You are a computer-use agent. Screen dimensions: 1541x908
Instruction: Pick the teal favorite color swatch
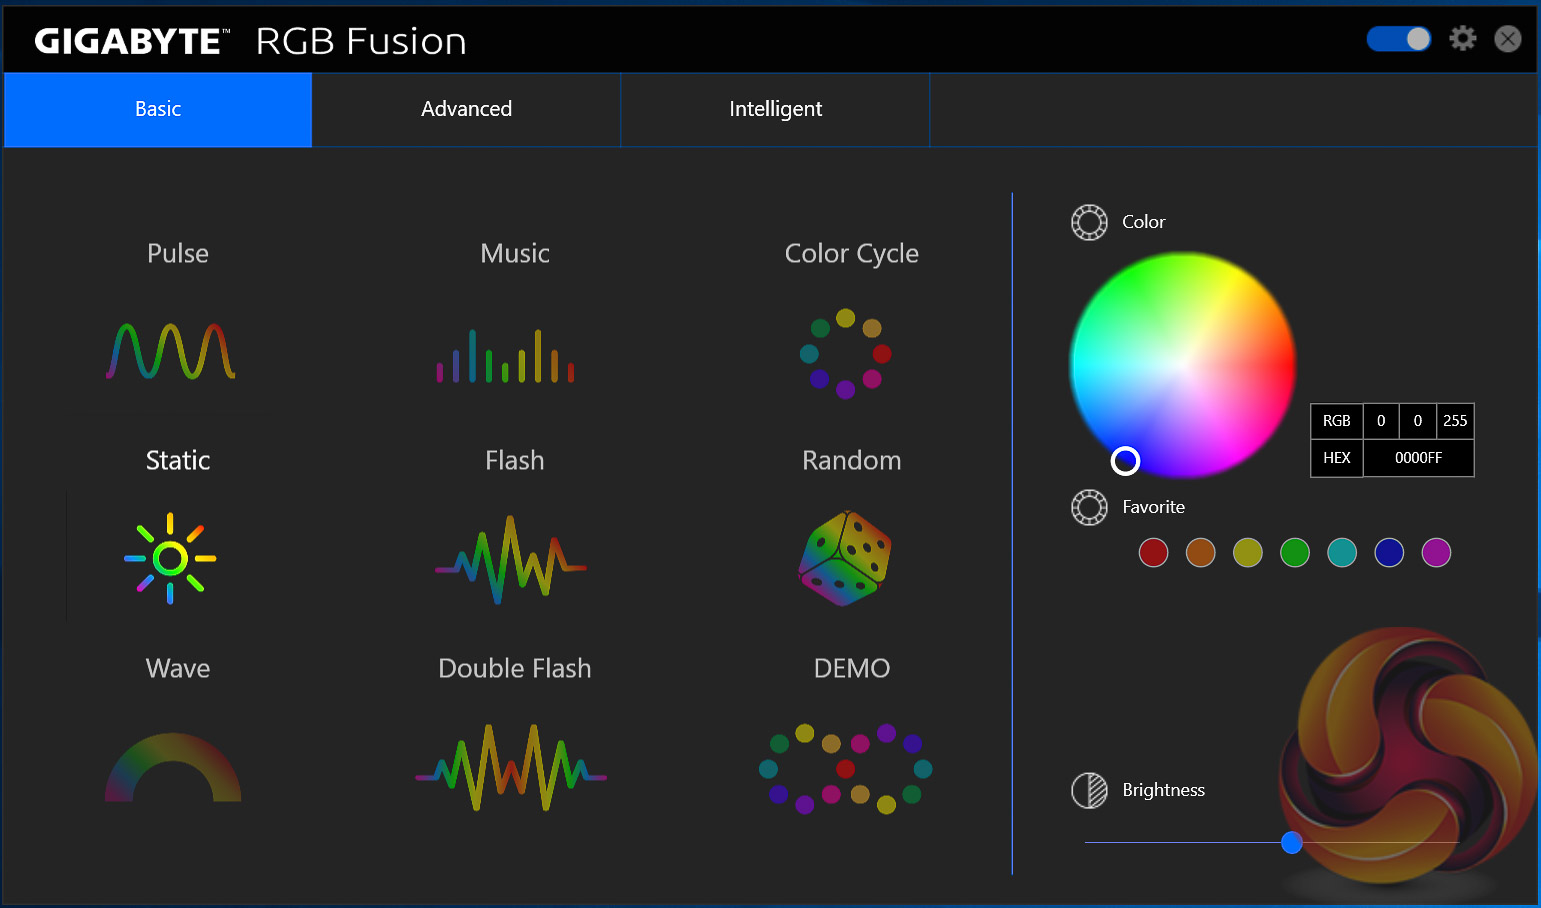click(x=1342, y=552)
